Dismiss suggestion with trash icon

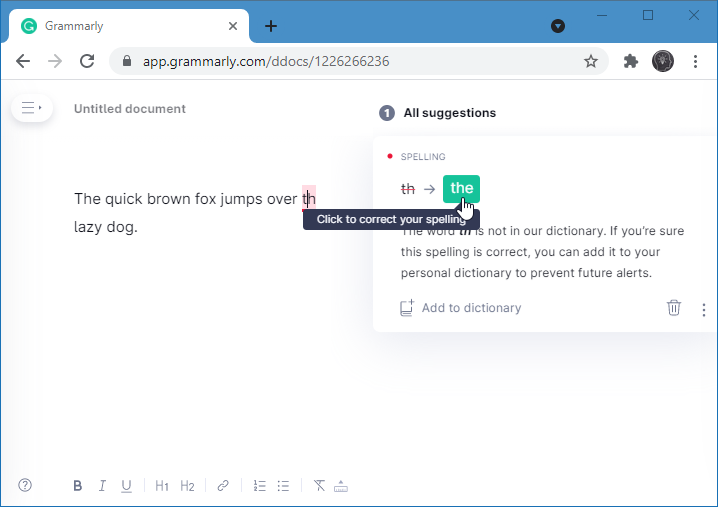(x=674, y=308)
